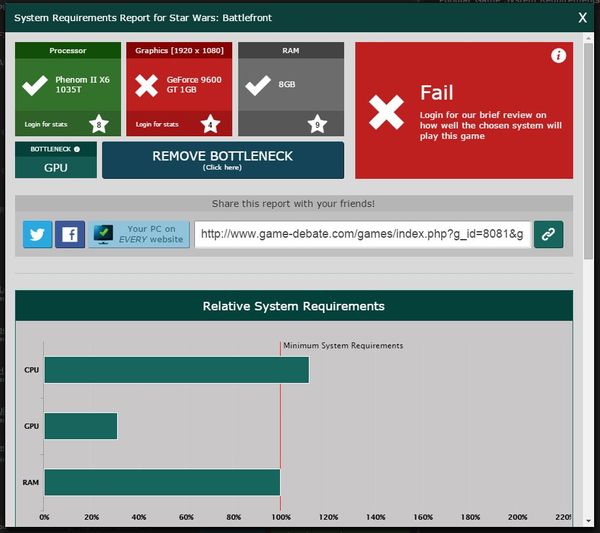Viewport: 600px width, 533px height.
Task: Click 'Share this report with your friends!' text
Action: pos(293,204)
